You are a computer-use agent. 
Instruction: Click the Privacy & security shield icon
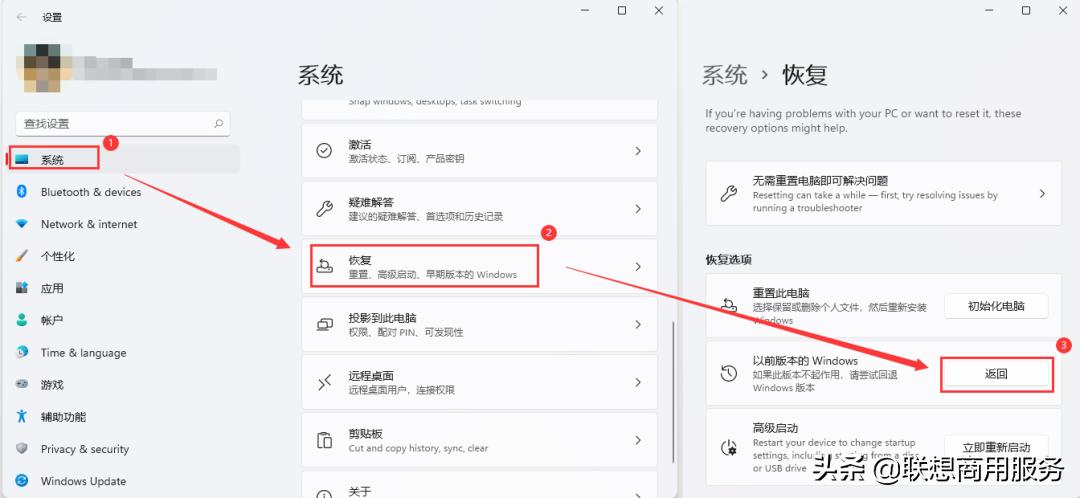click(x=22, y=448)
